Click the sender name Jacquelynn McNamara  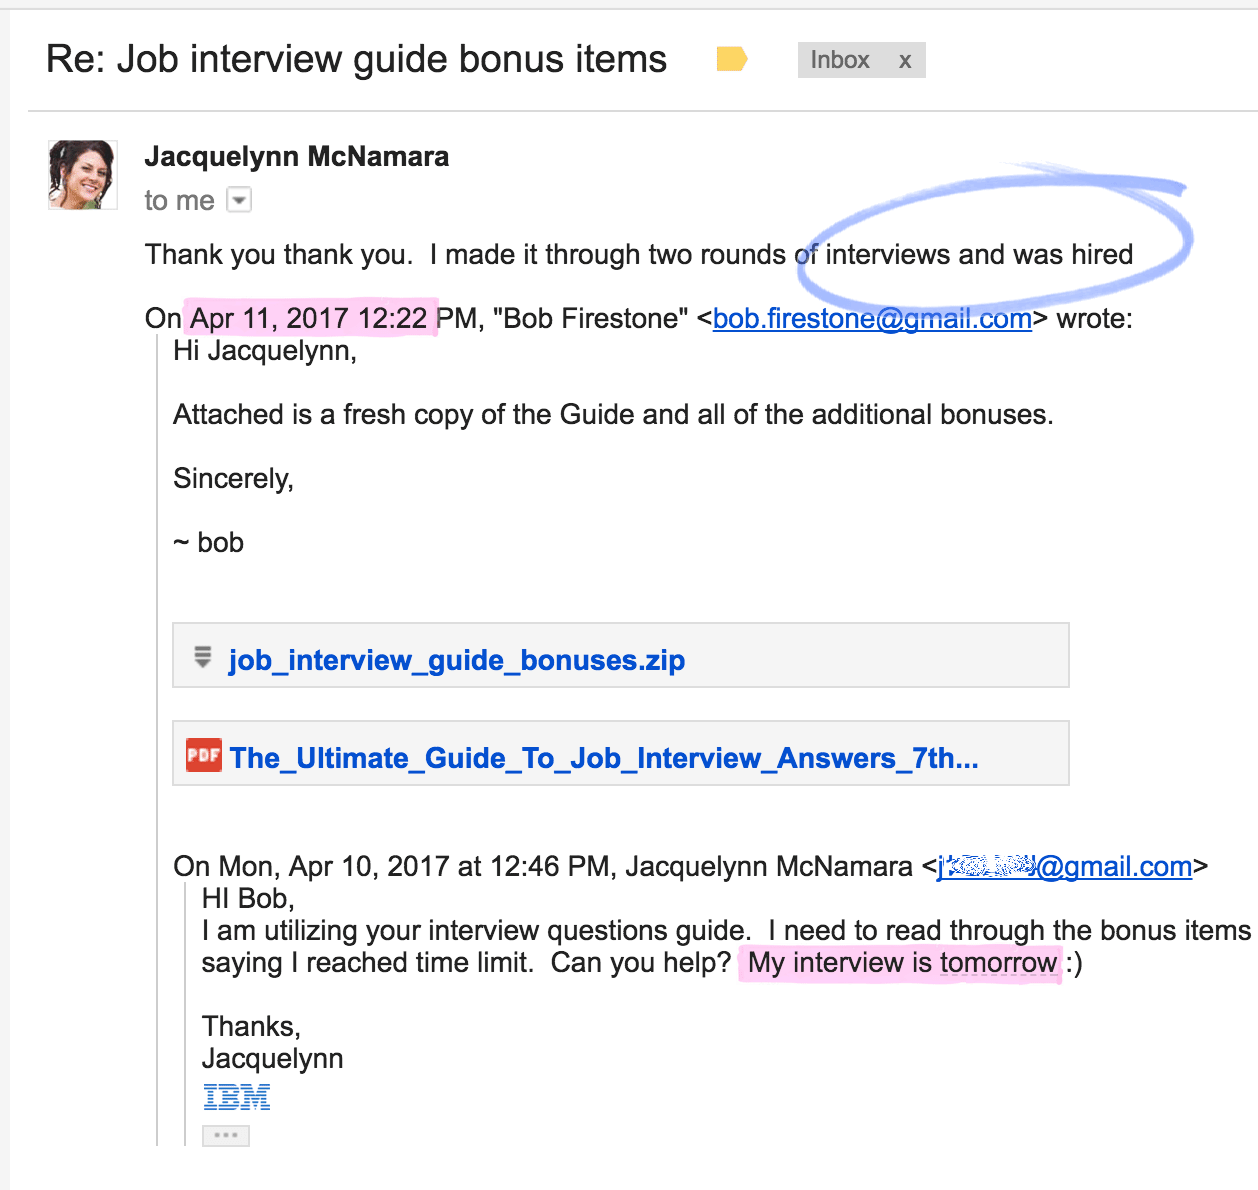pos(296,157)
